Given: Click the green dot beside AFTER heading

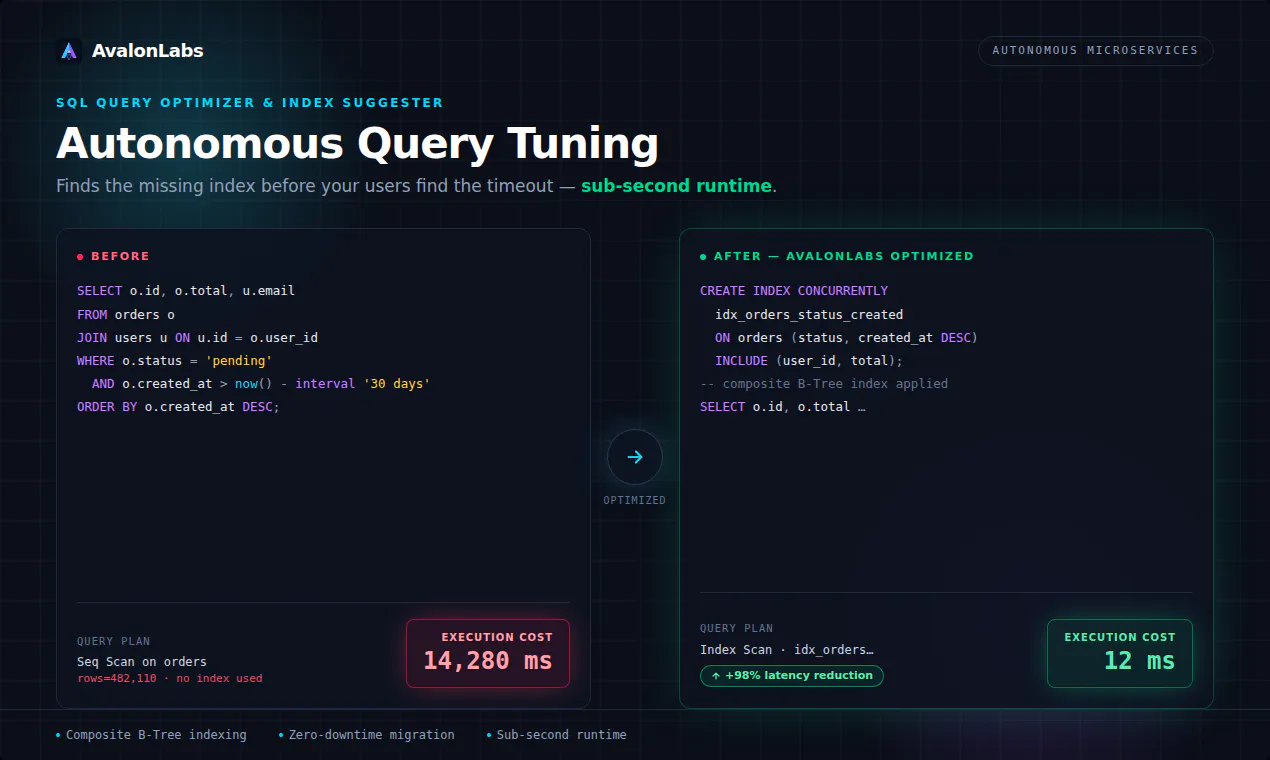Looking at the screenshot, I should tap(703, 257).
